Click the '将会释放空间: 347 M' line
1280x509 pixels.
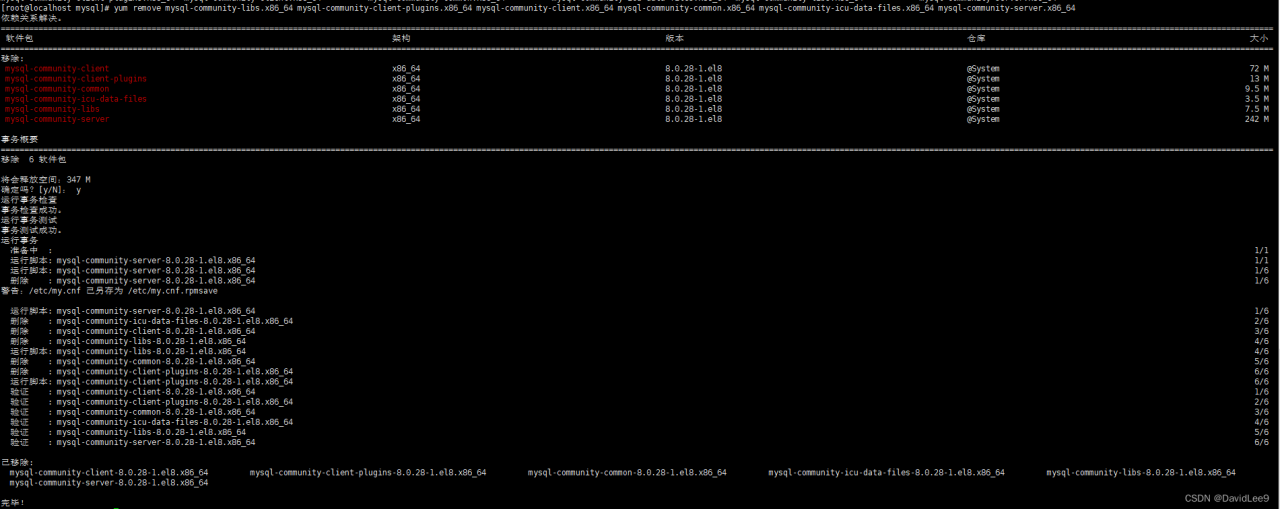coord(45,180)
